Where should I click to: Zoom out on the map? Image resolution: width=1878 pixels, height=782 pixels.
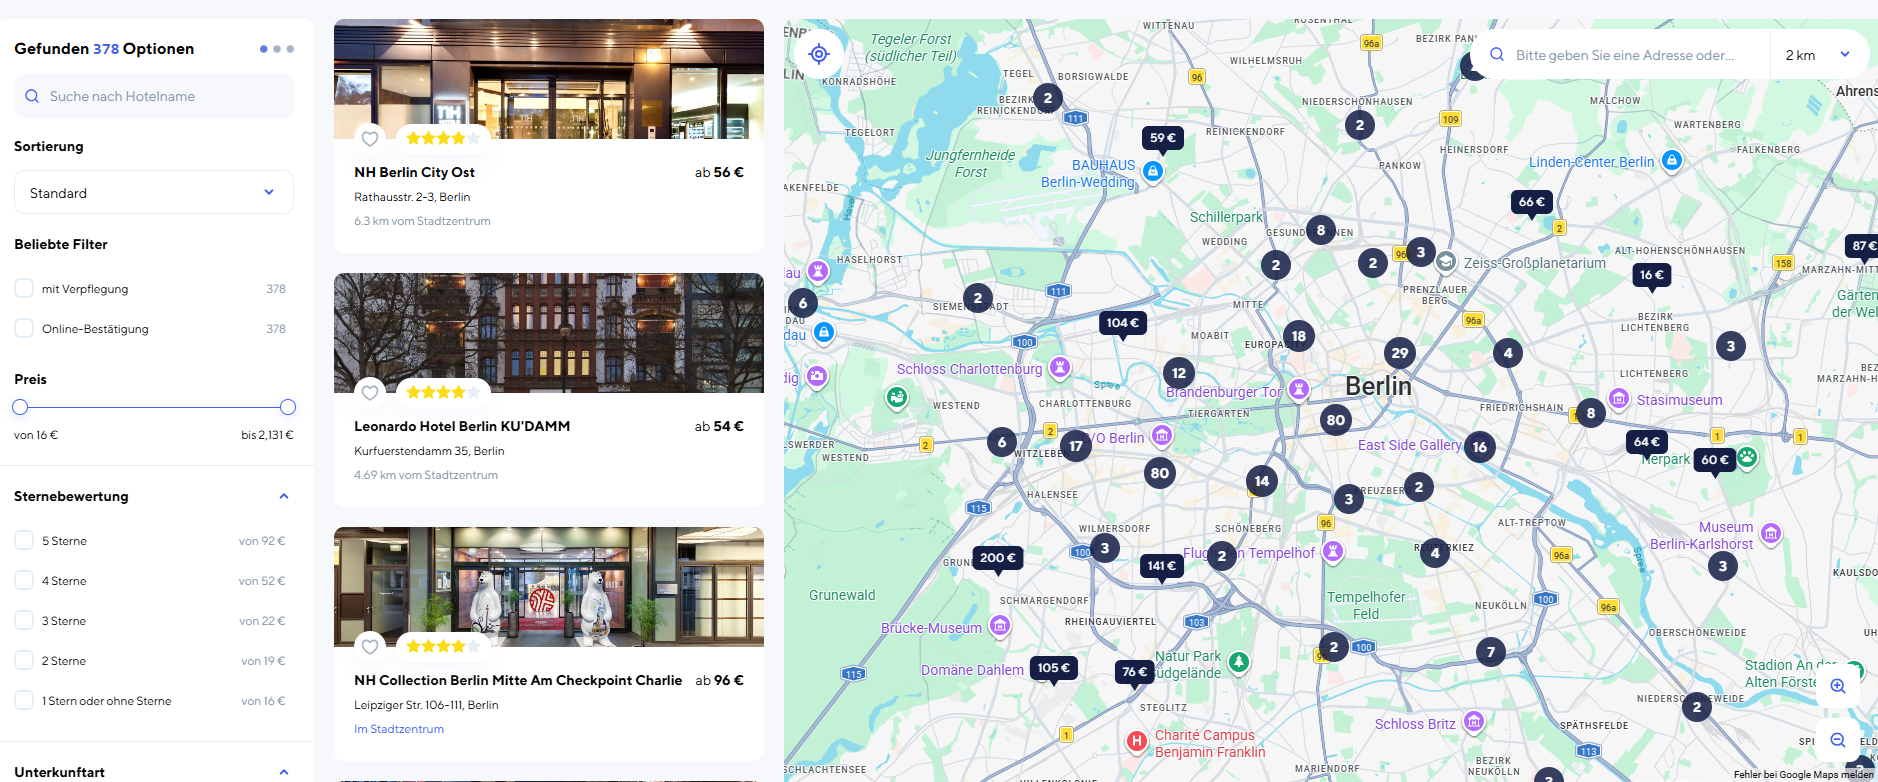(1838, 740)
